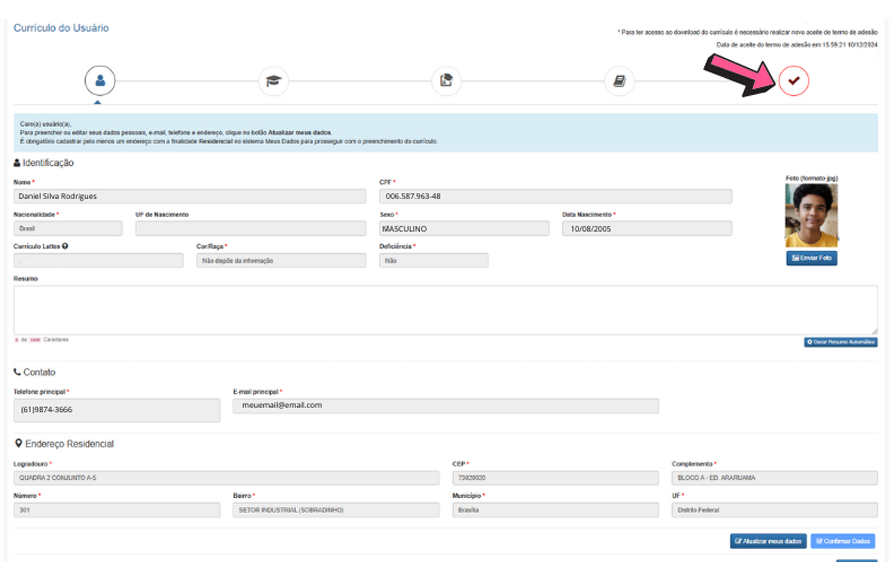Click the Endereço Residencial section heading
The height and width of the screenshot is (575, 892).
(64, 444)
